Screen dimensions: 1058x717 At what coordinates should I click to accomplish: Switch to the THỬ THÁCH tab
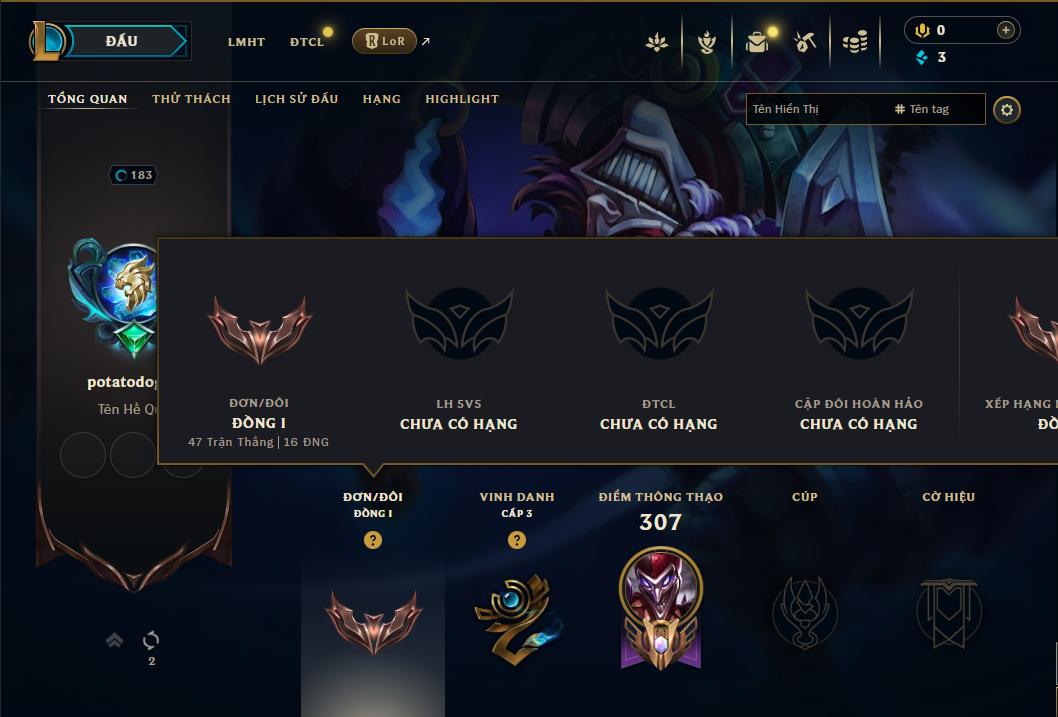pos(192,98)
